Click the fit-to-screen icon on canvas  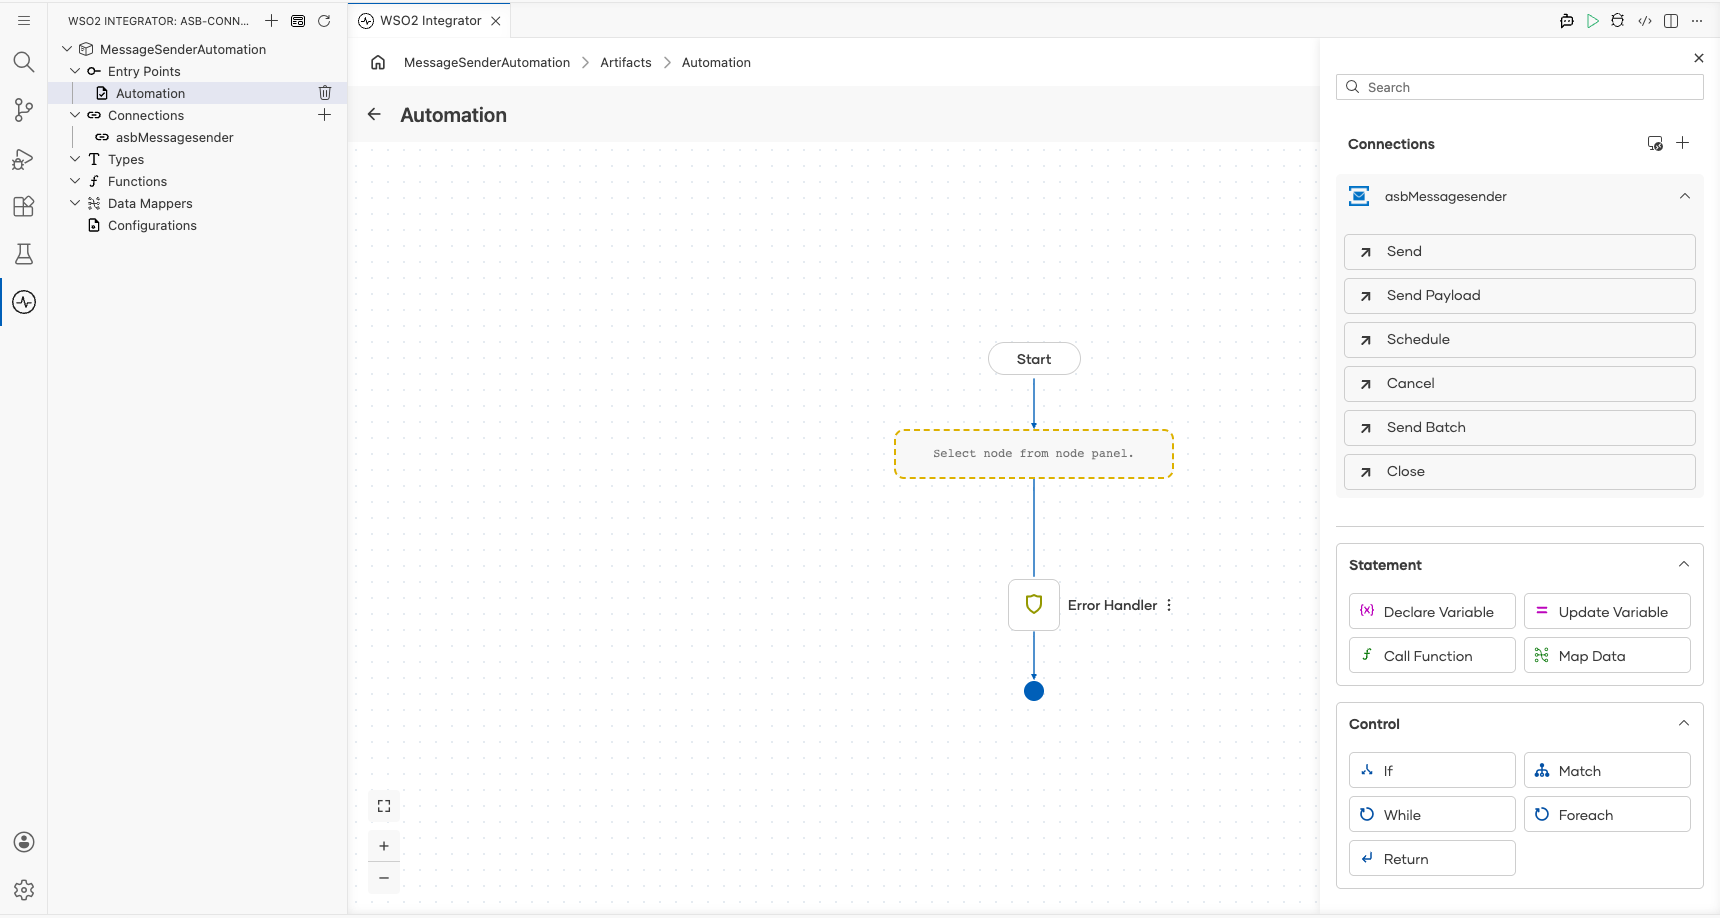pos(384,806)
